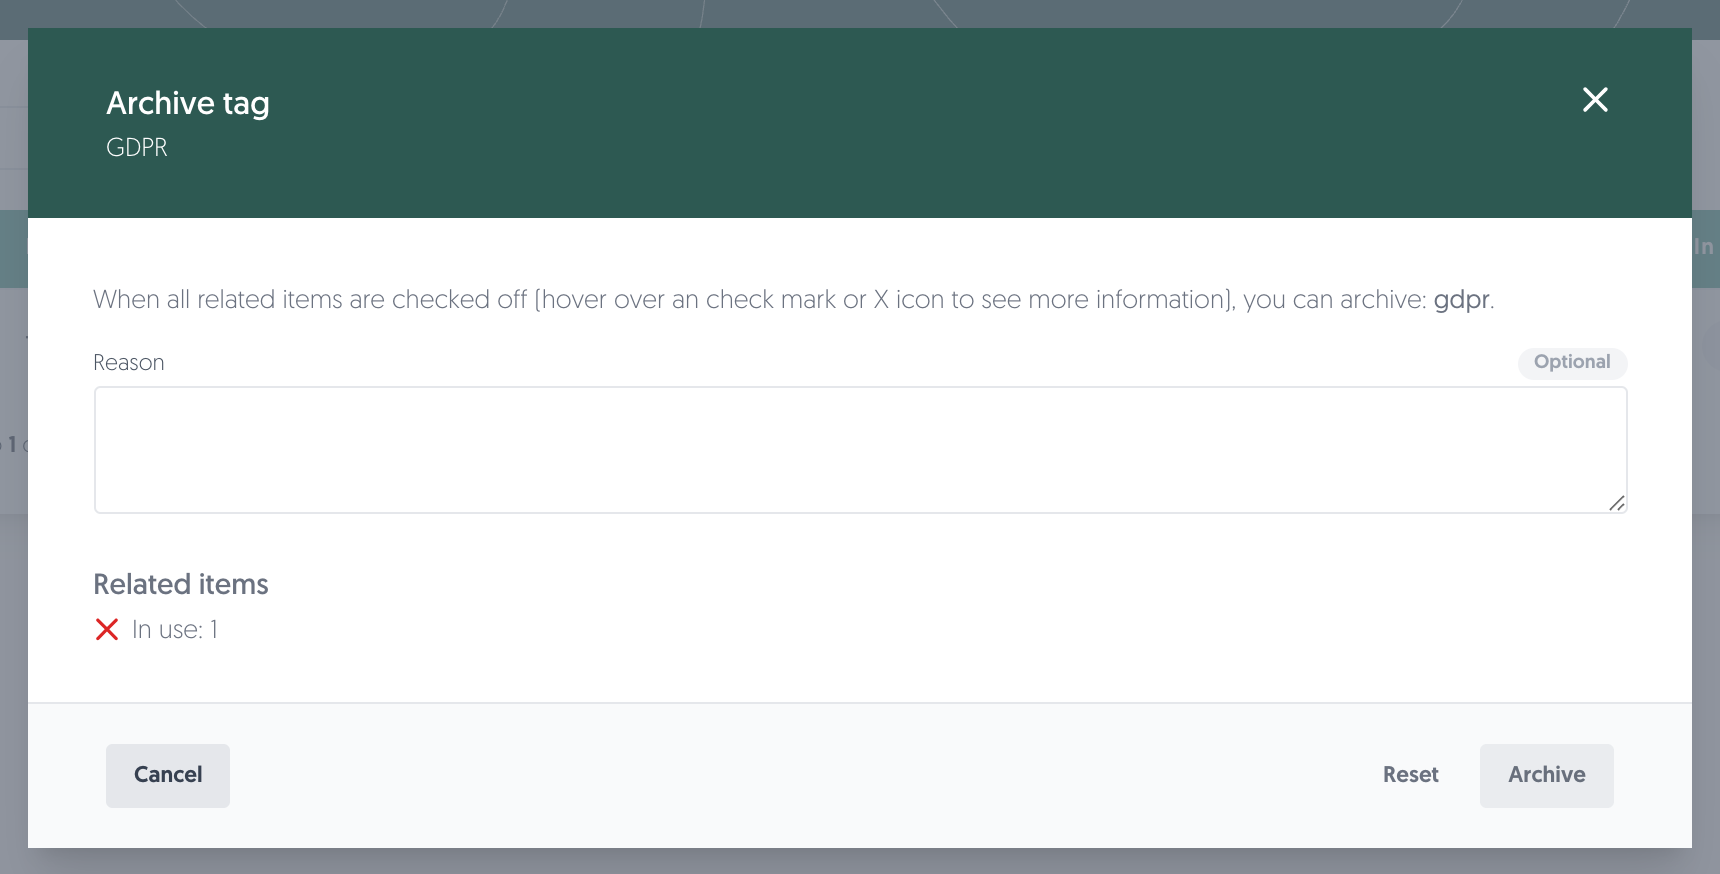Click the Reason textarea resize handle
Image resolution: width=1720 pixels, height=874 pixels.
1616,503
